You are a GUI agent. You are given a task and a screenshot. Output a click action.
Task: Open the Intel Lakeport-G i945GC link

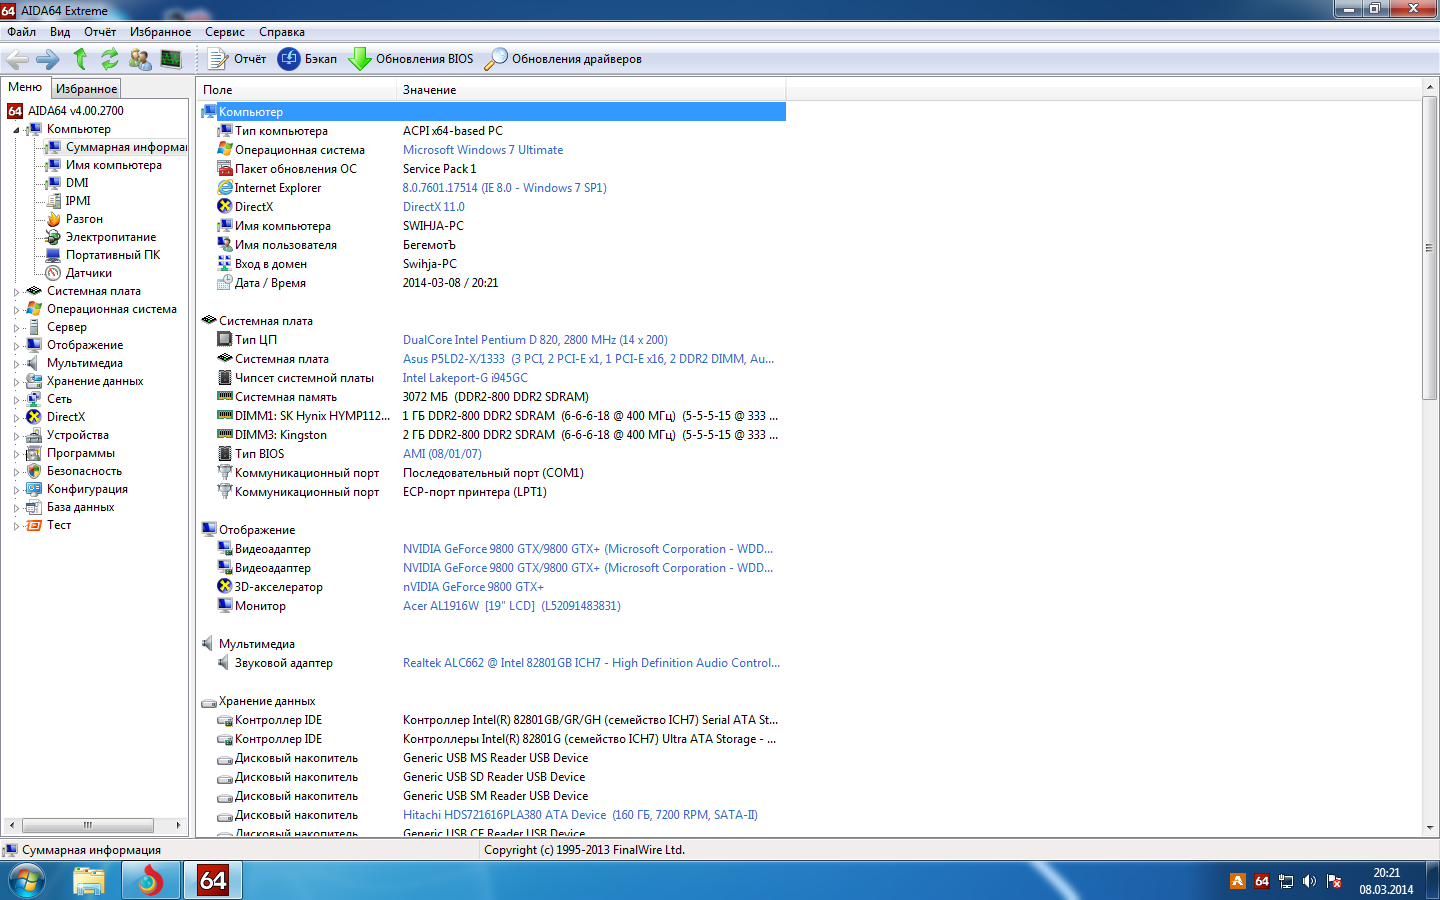pyautogui.click(x=465, y=378)
